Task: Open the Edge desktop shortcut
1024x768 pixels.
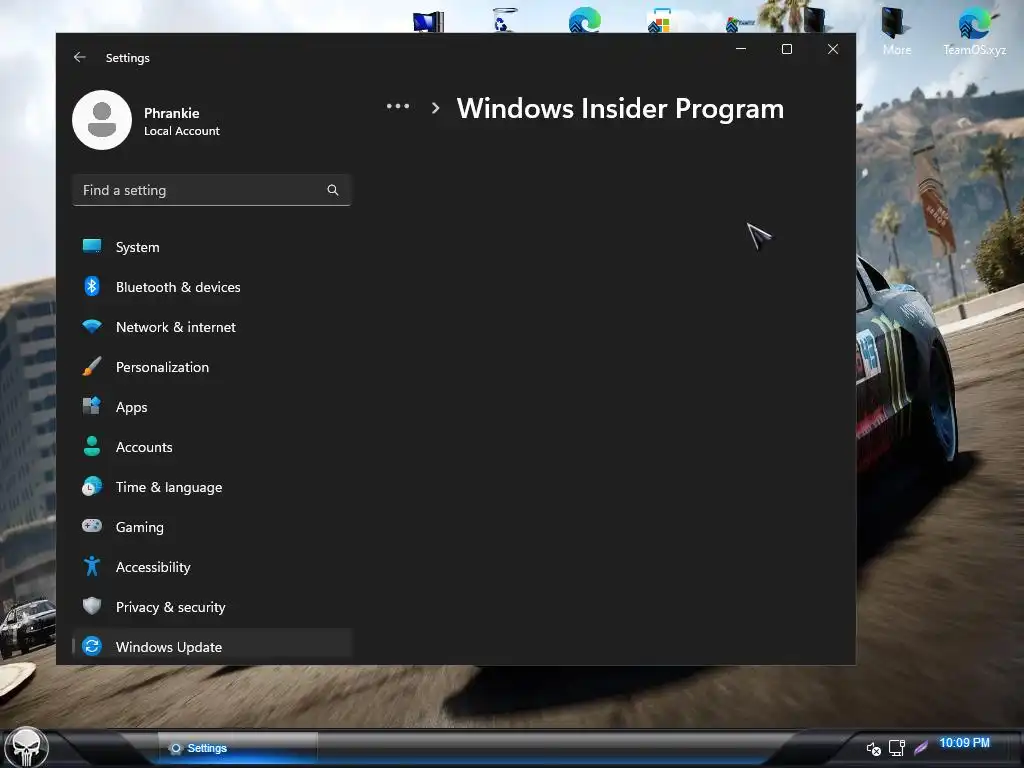Action: [x=584, y=20]
